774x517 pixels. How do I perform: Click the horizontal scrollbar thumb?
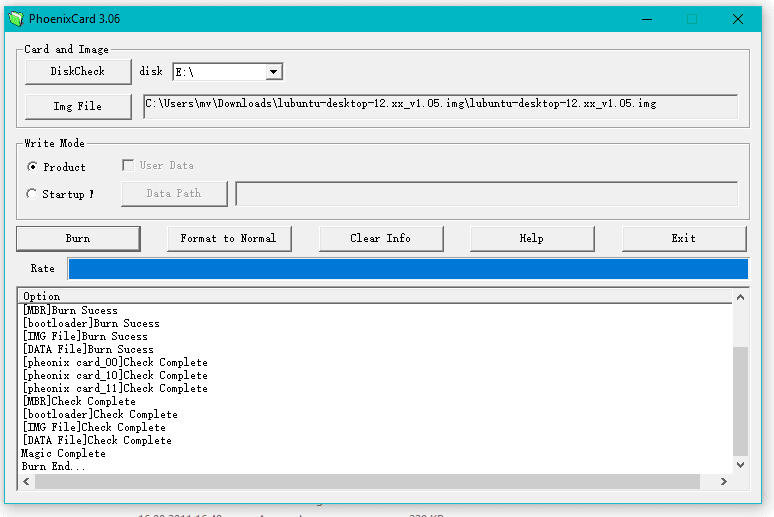[x=367, y=481]
